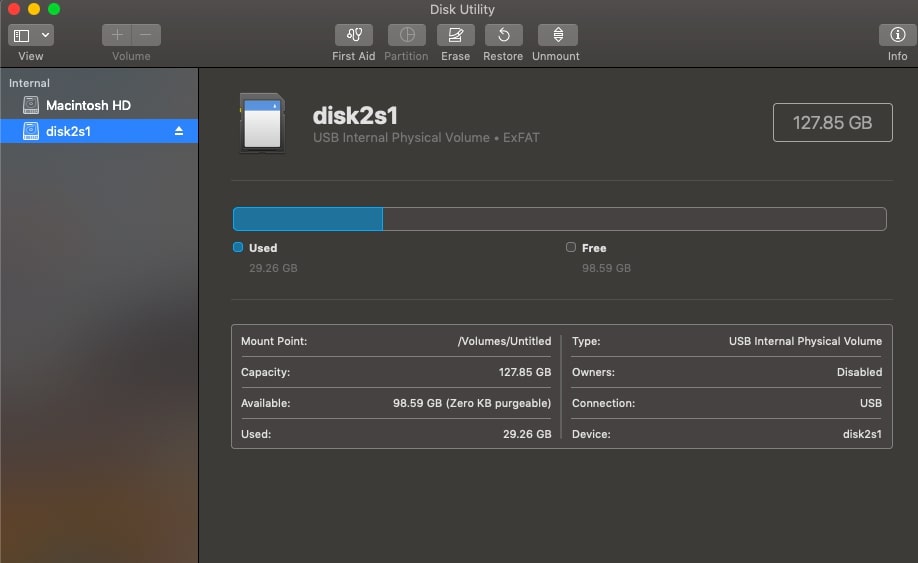This screenshot has width=918, height=563.
Task: Click the disk usage bar
Action: tap(559, 219)
